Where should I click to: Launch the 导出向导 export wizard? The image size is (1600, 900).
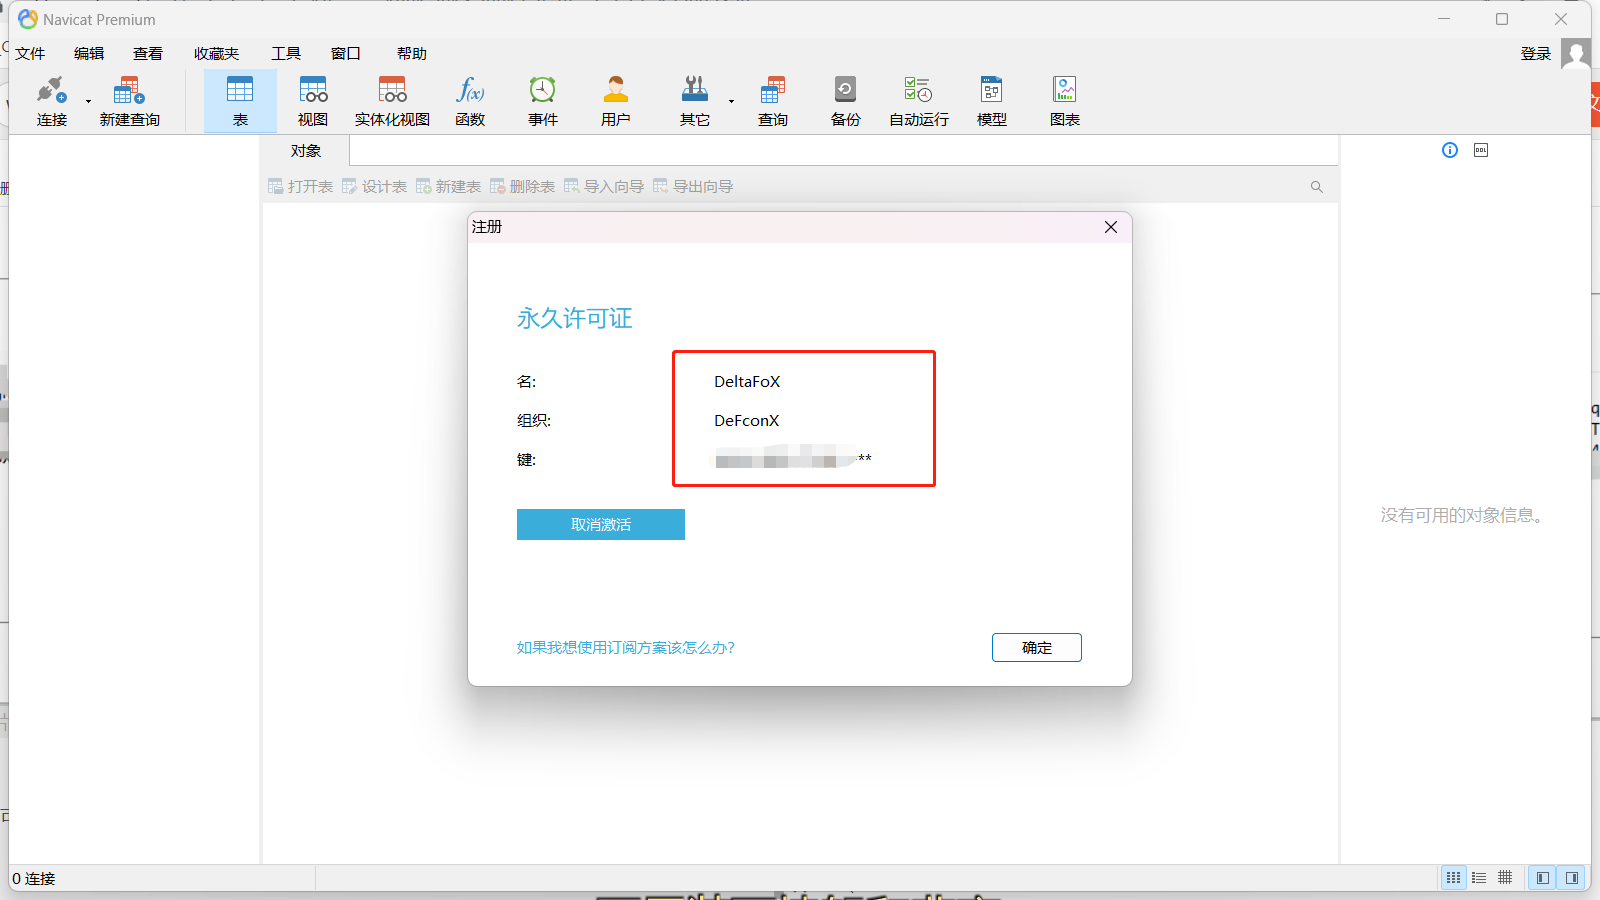click(x=693, y=187)
